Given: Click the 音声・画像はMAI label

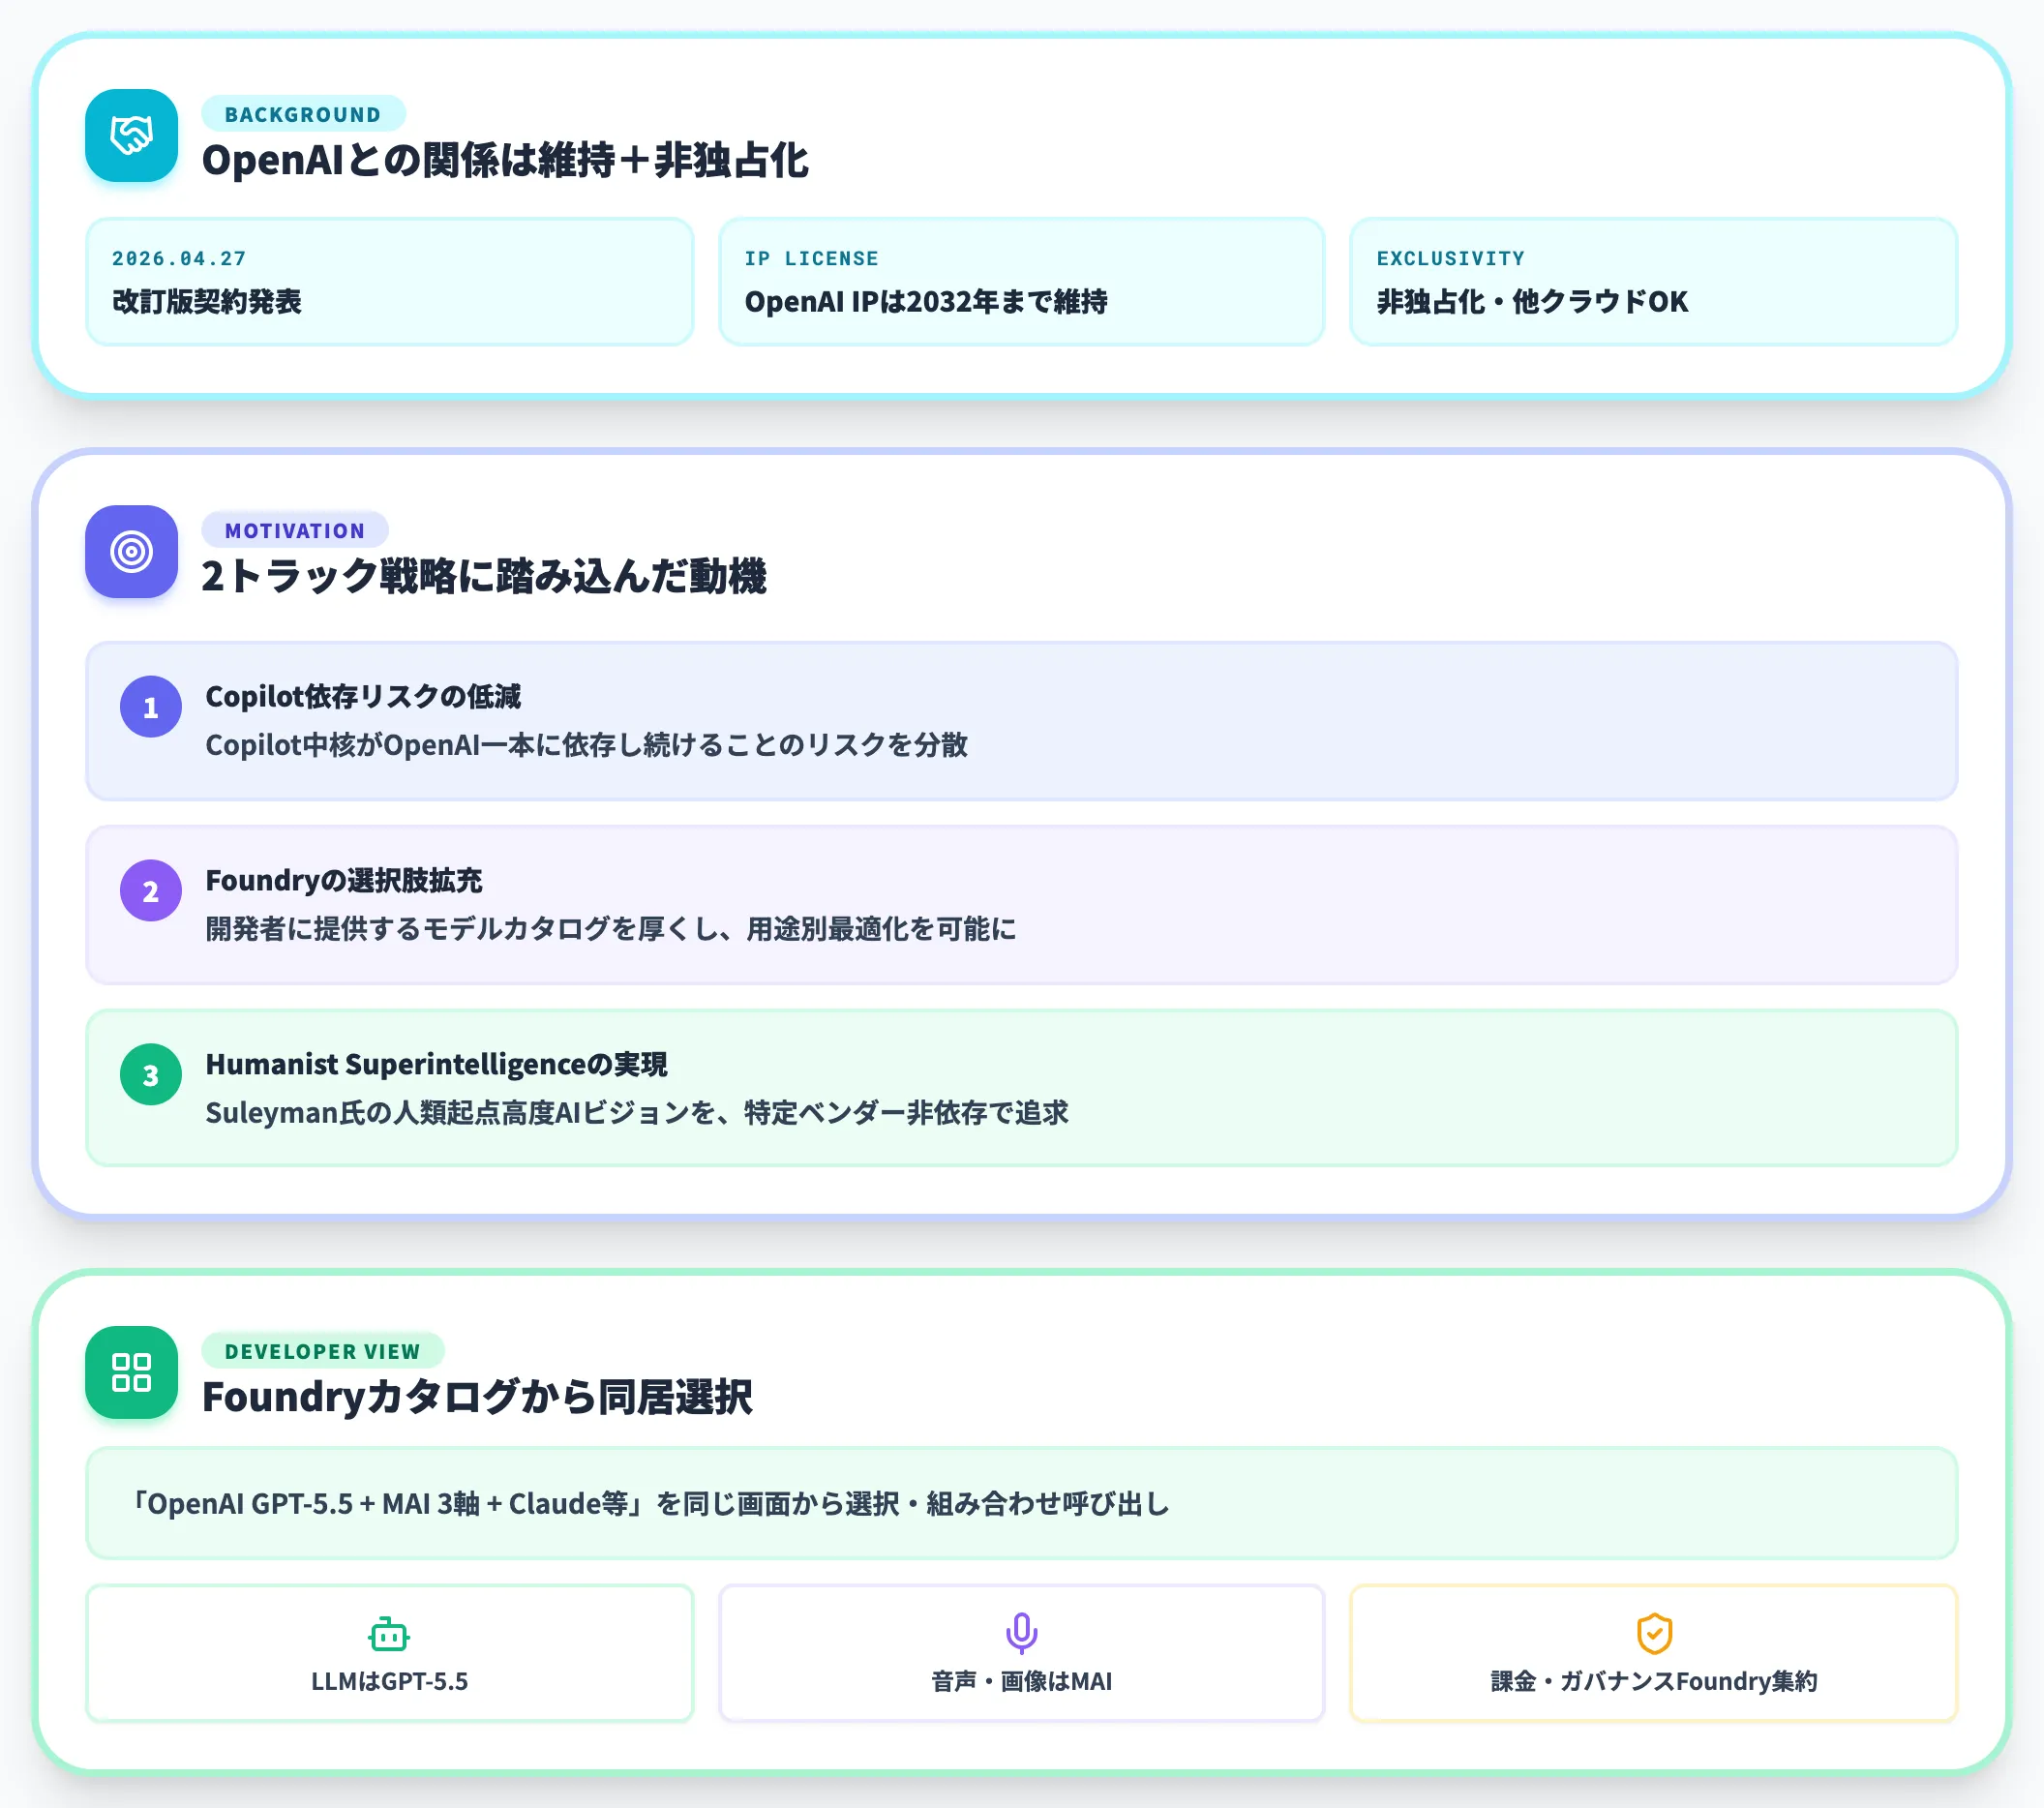Looking at the screenshot, I should click(x=1021, y=1681).
